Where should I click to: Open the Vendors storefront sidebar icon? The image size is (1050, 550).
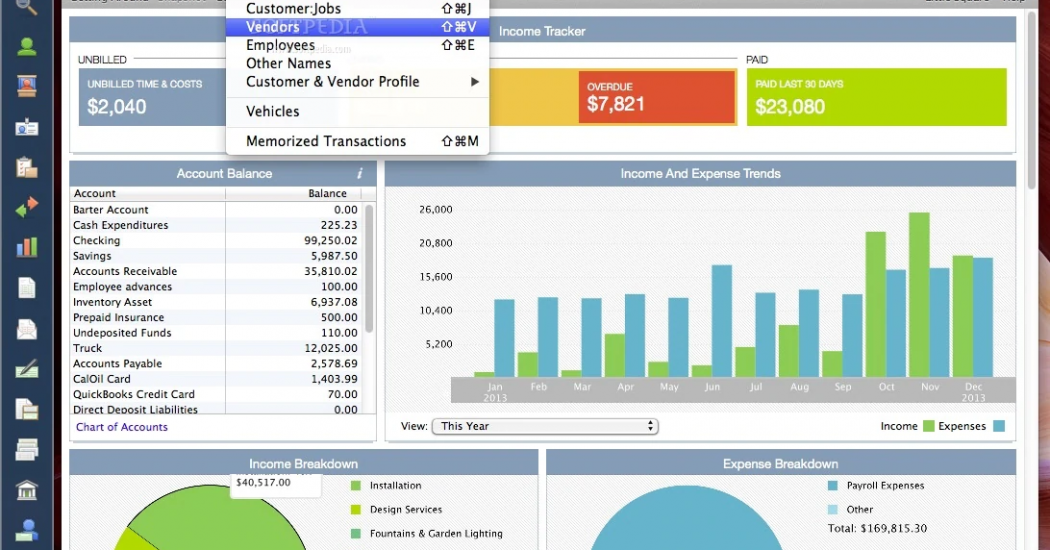[27, 86]
